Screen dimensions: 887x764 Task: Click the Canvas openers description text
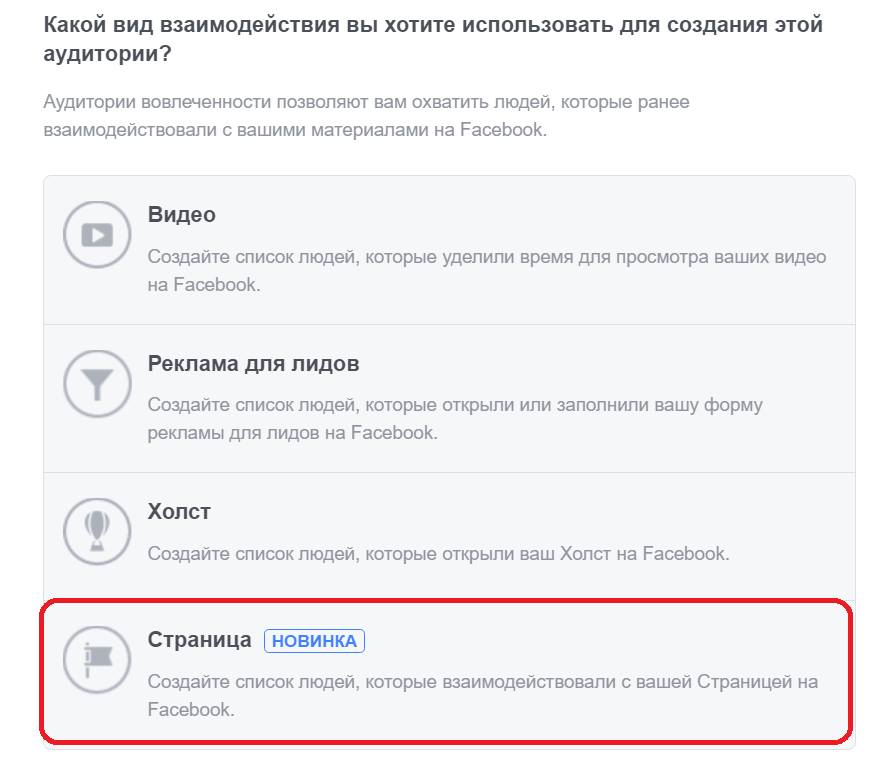[438, 553]
